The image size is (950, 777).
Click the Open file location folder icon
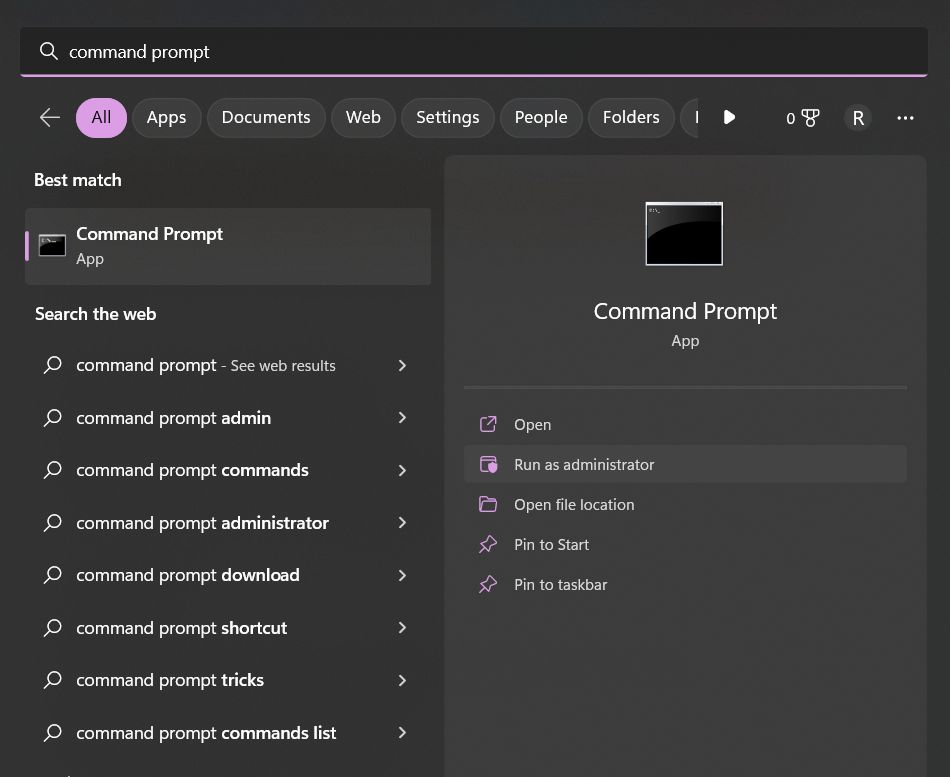[488, 505]
